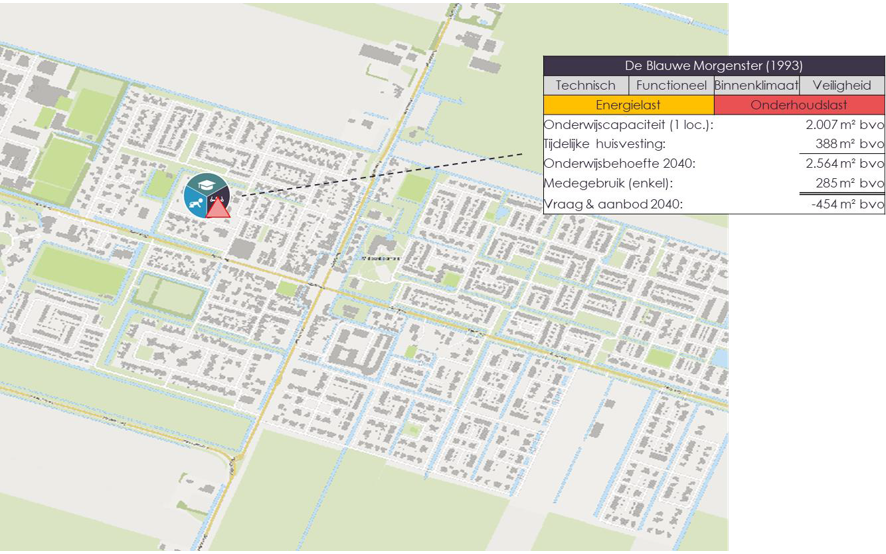Screen dimensions: 886x554
Task: Click the orange Energielast indicator
Action: coord(628,105)
